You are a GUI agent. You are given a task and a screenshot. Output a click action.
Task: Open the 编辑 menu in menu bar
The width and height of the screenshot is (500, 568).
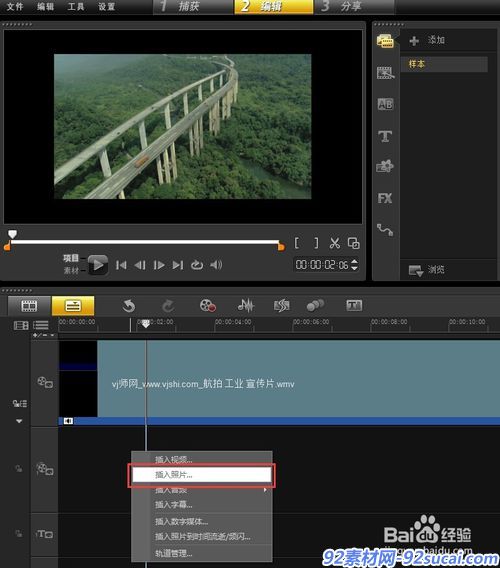[45, 6]
